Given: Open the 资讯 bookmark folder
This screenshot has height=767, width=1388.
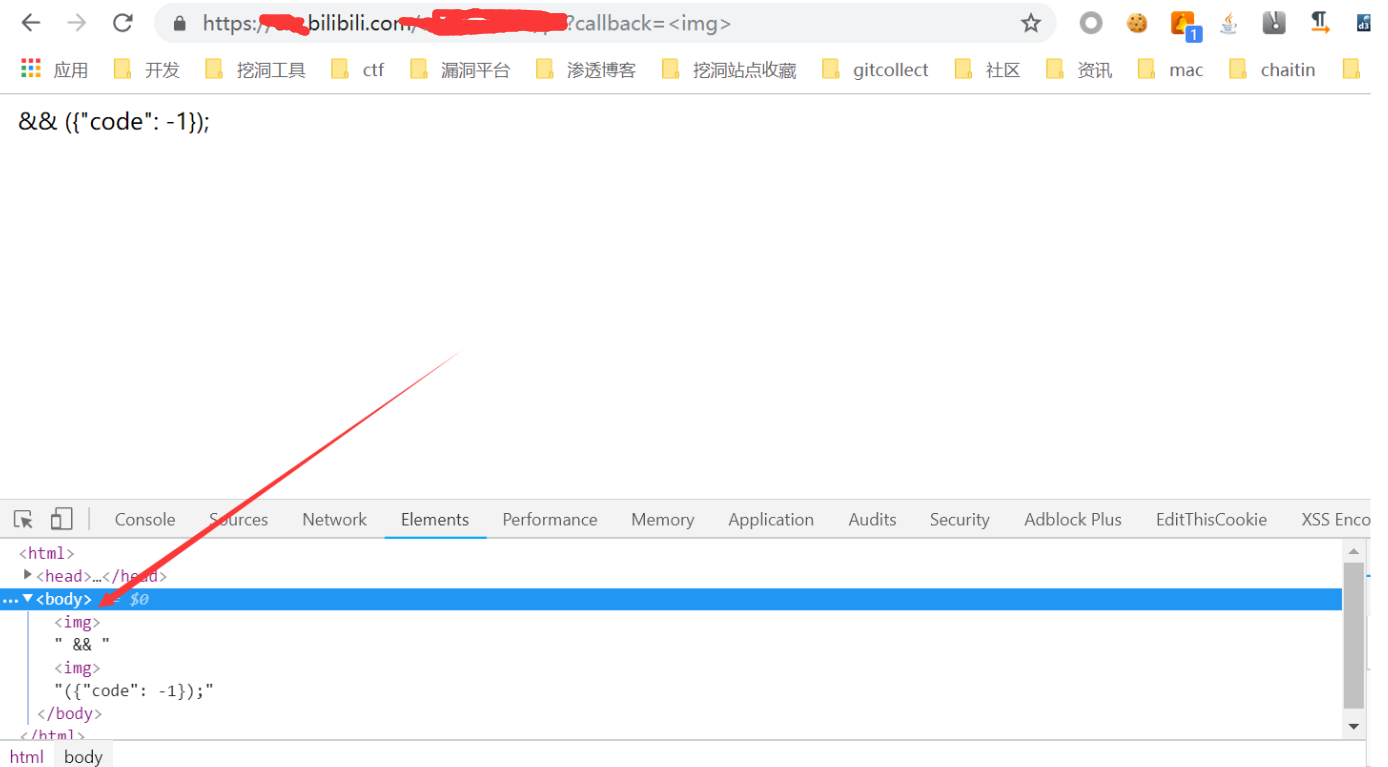Looking at the screenshot, I should click(x=1079, y=69).
